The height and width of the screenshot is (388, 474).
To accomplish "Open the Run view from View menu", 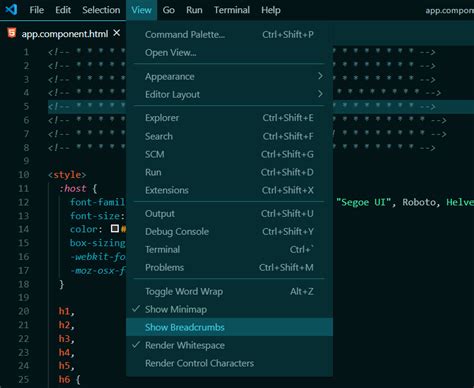I will (x=229, y=172).
